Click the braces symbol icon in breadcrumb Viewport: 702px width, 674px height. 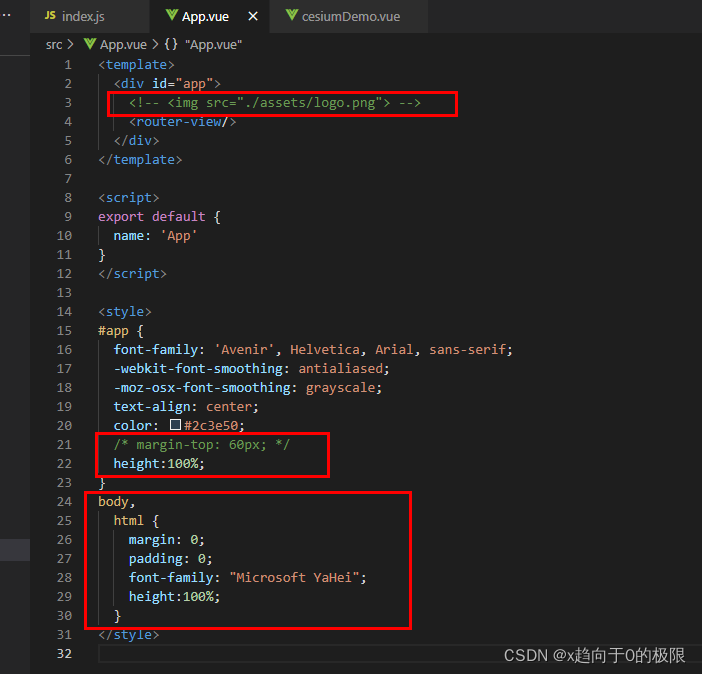pyautogui.click(x=171, y=44)
